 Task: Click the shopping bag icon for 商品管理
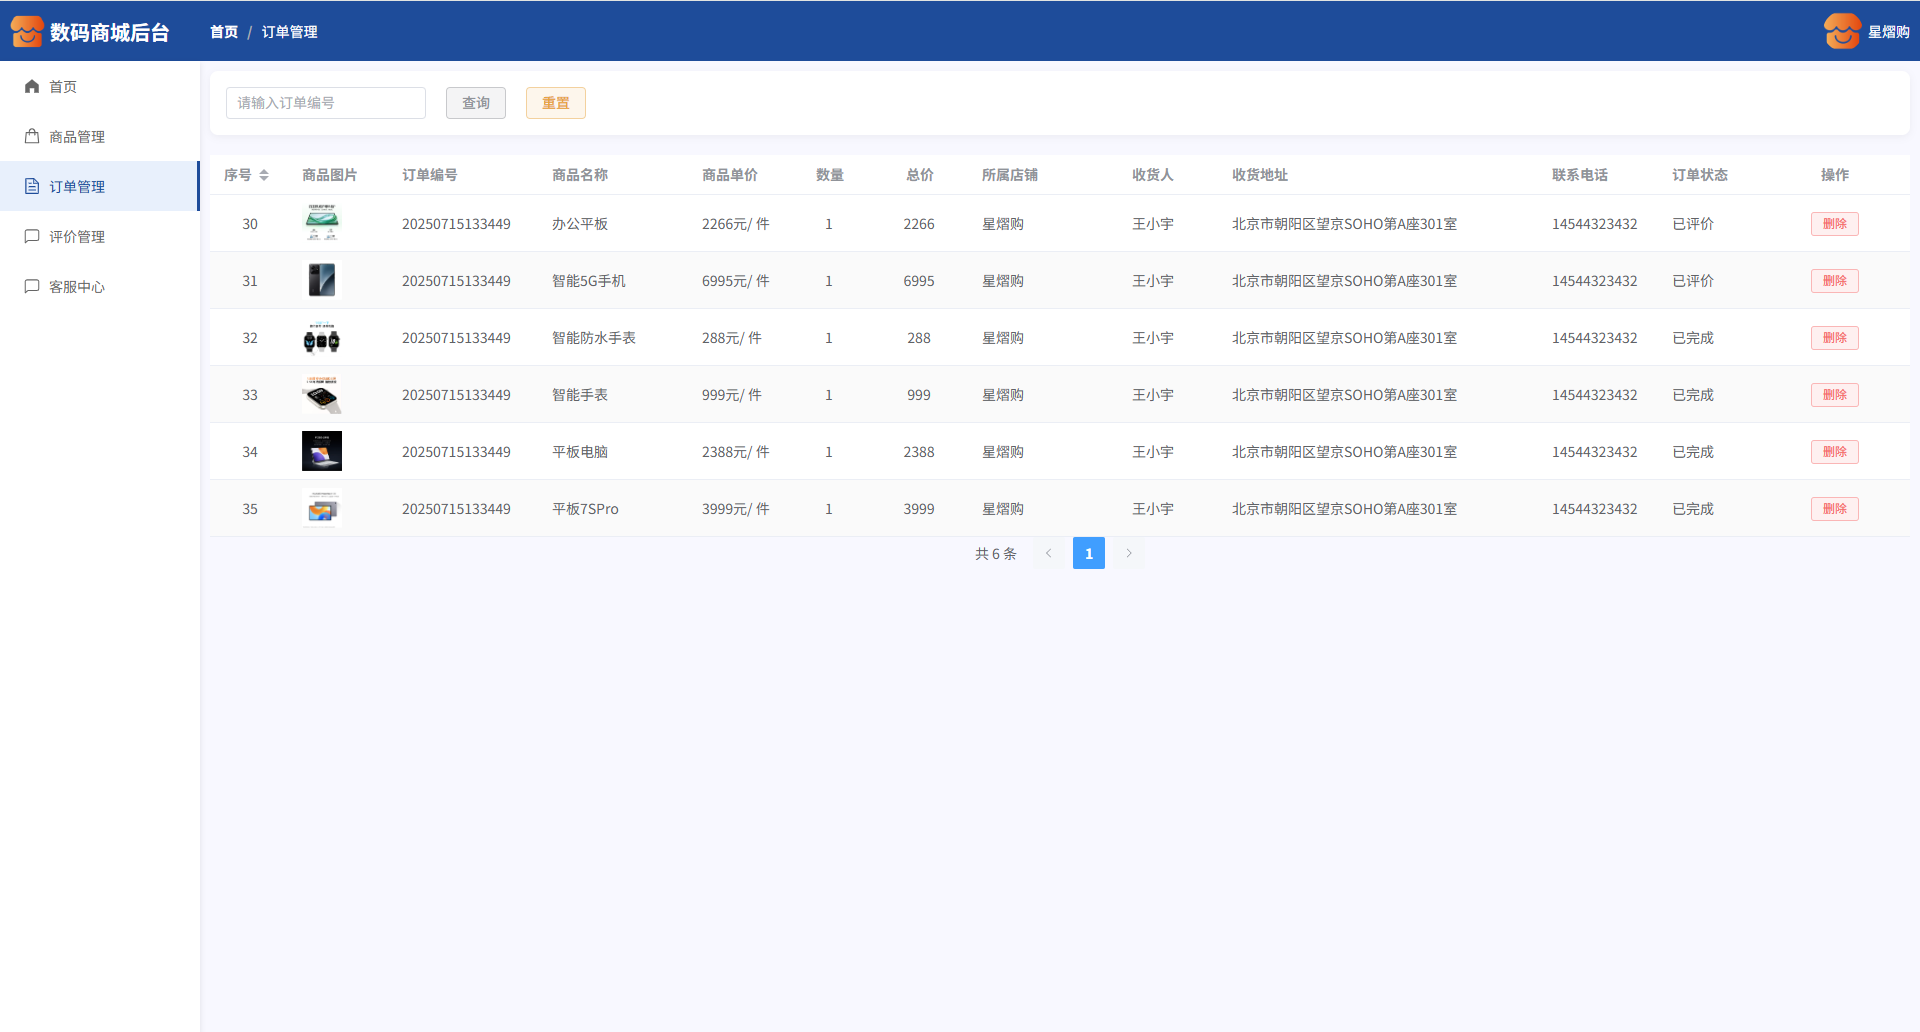[x=32, y=137]
